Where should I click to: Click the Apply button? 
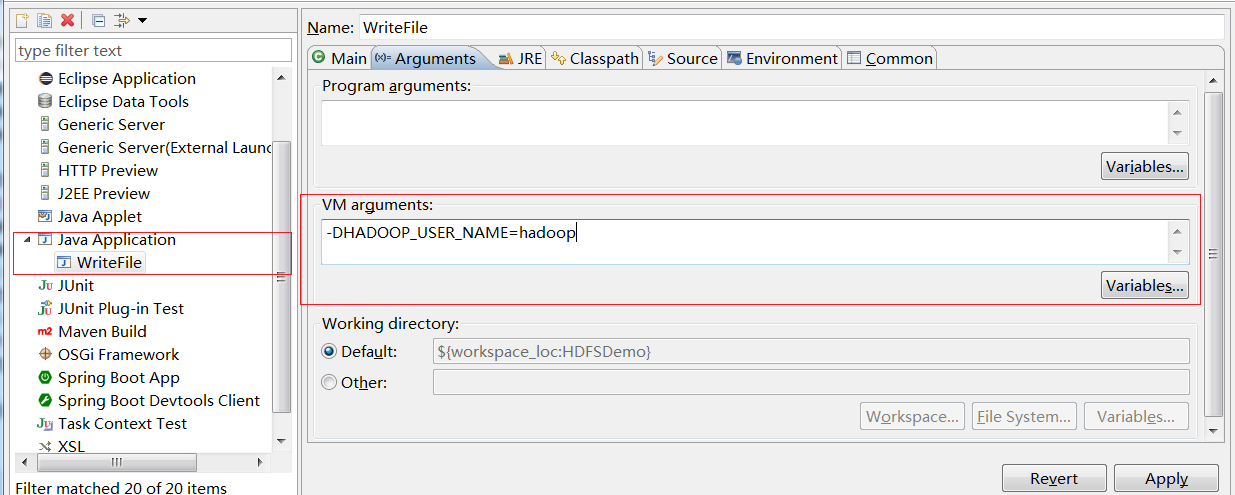coord(1166,479)
